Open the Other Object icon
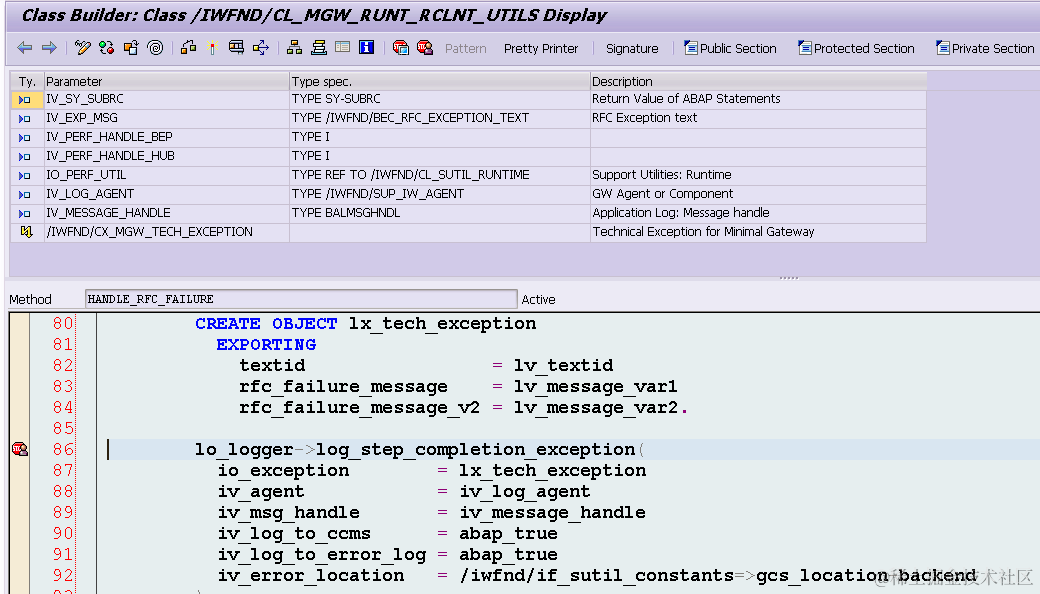 [131, 48]
